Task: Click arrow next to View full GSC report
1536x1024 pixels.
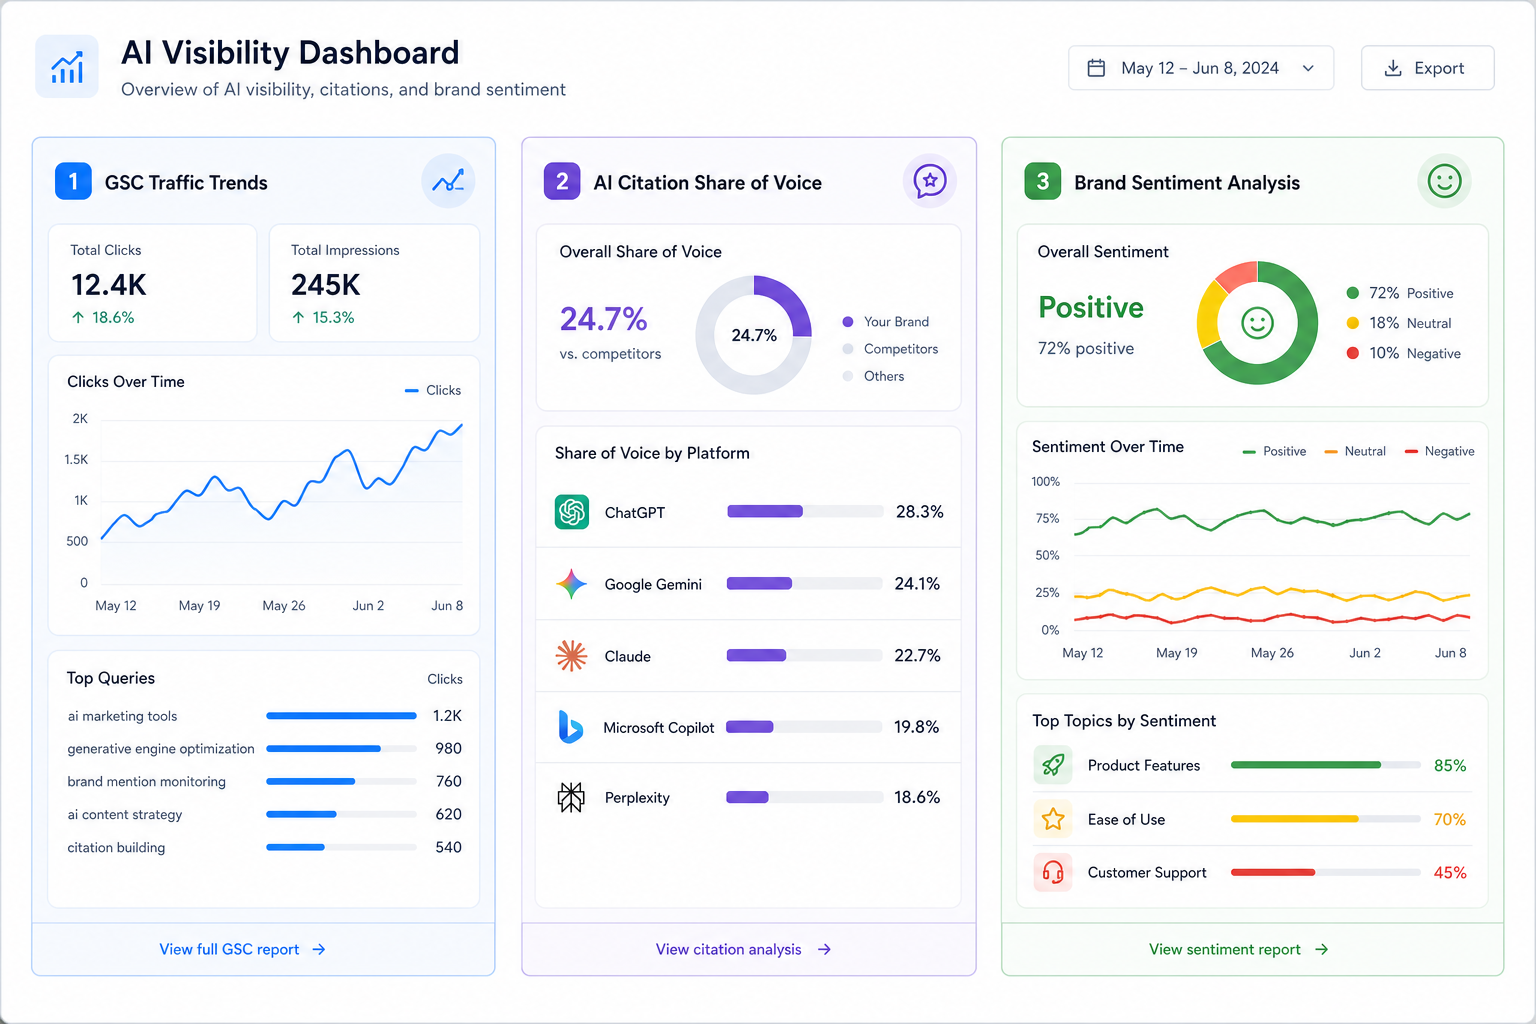Action: click(319, 950)
